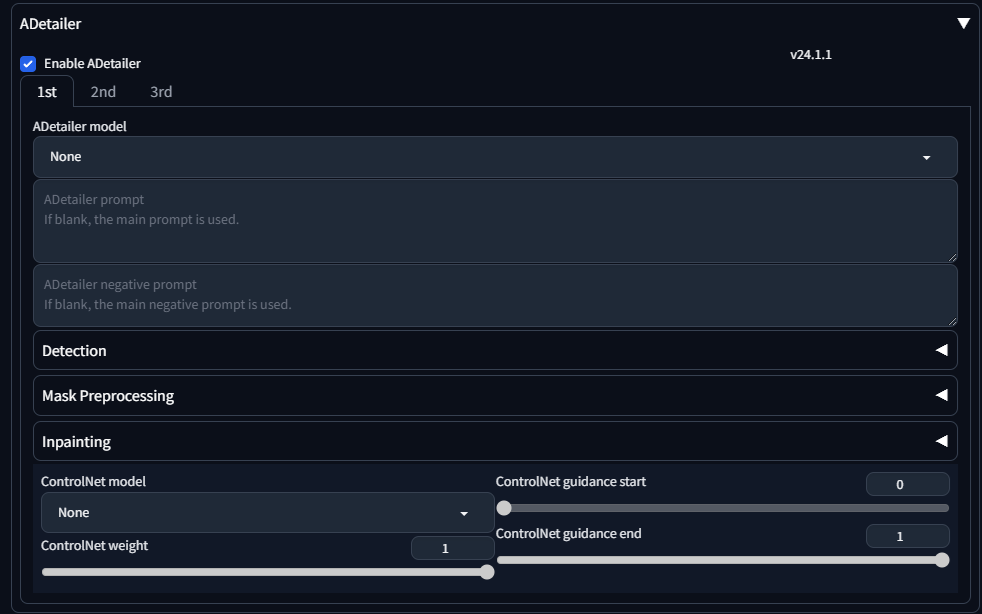Click the resize handle of ADetailer prompt box
Image resolution: width=982 pixels, height=614 pixels.
click(953, 258)
